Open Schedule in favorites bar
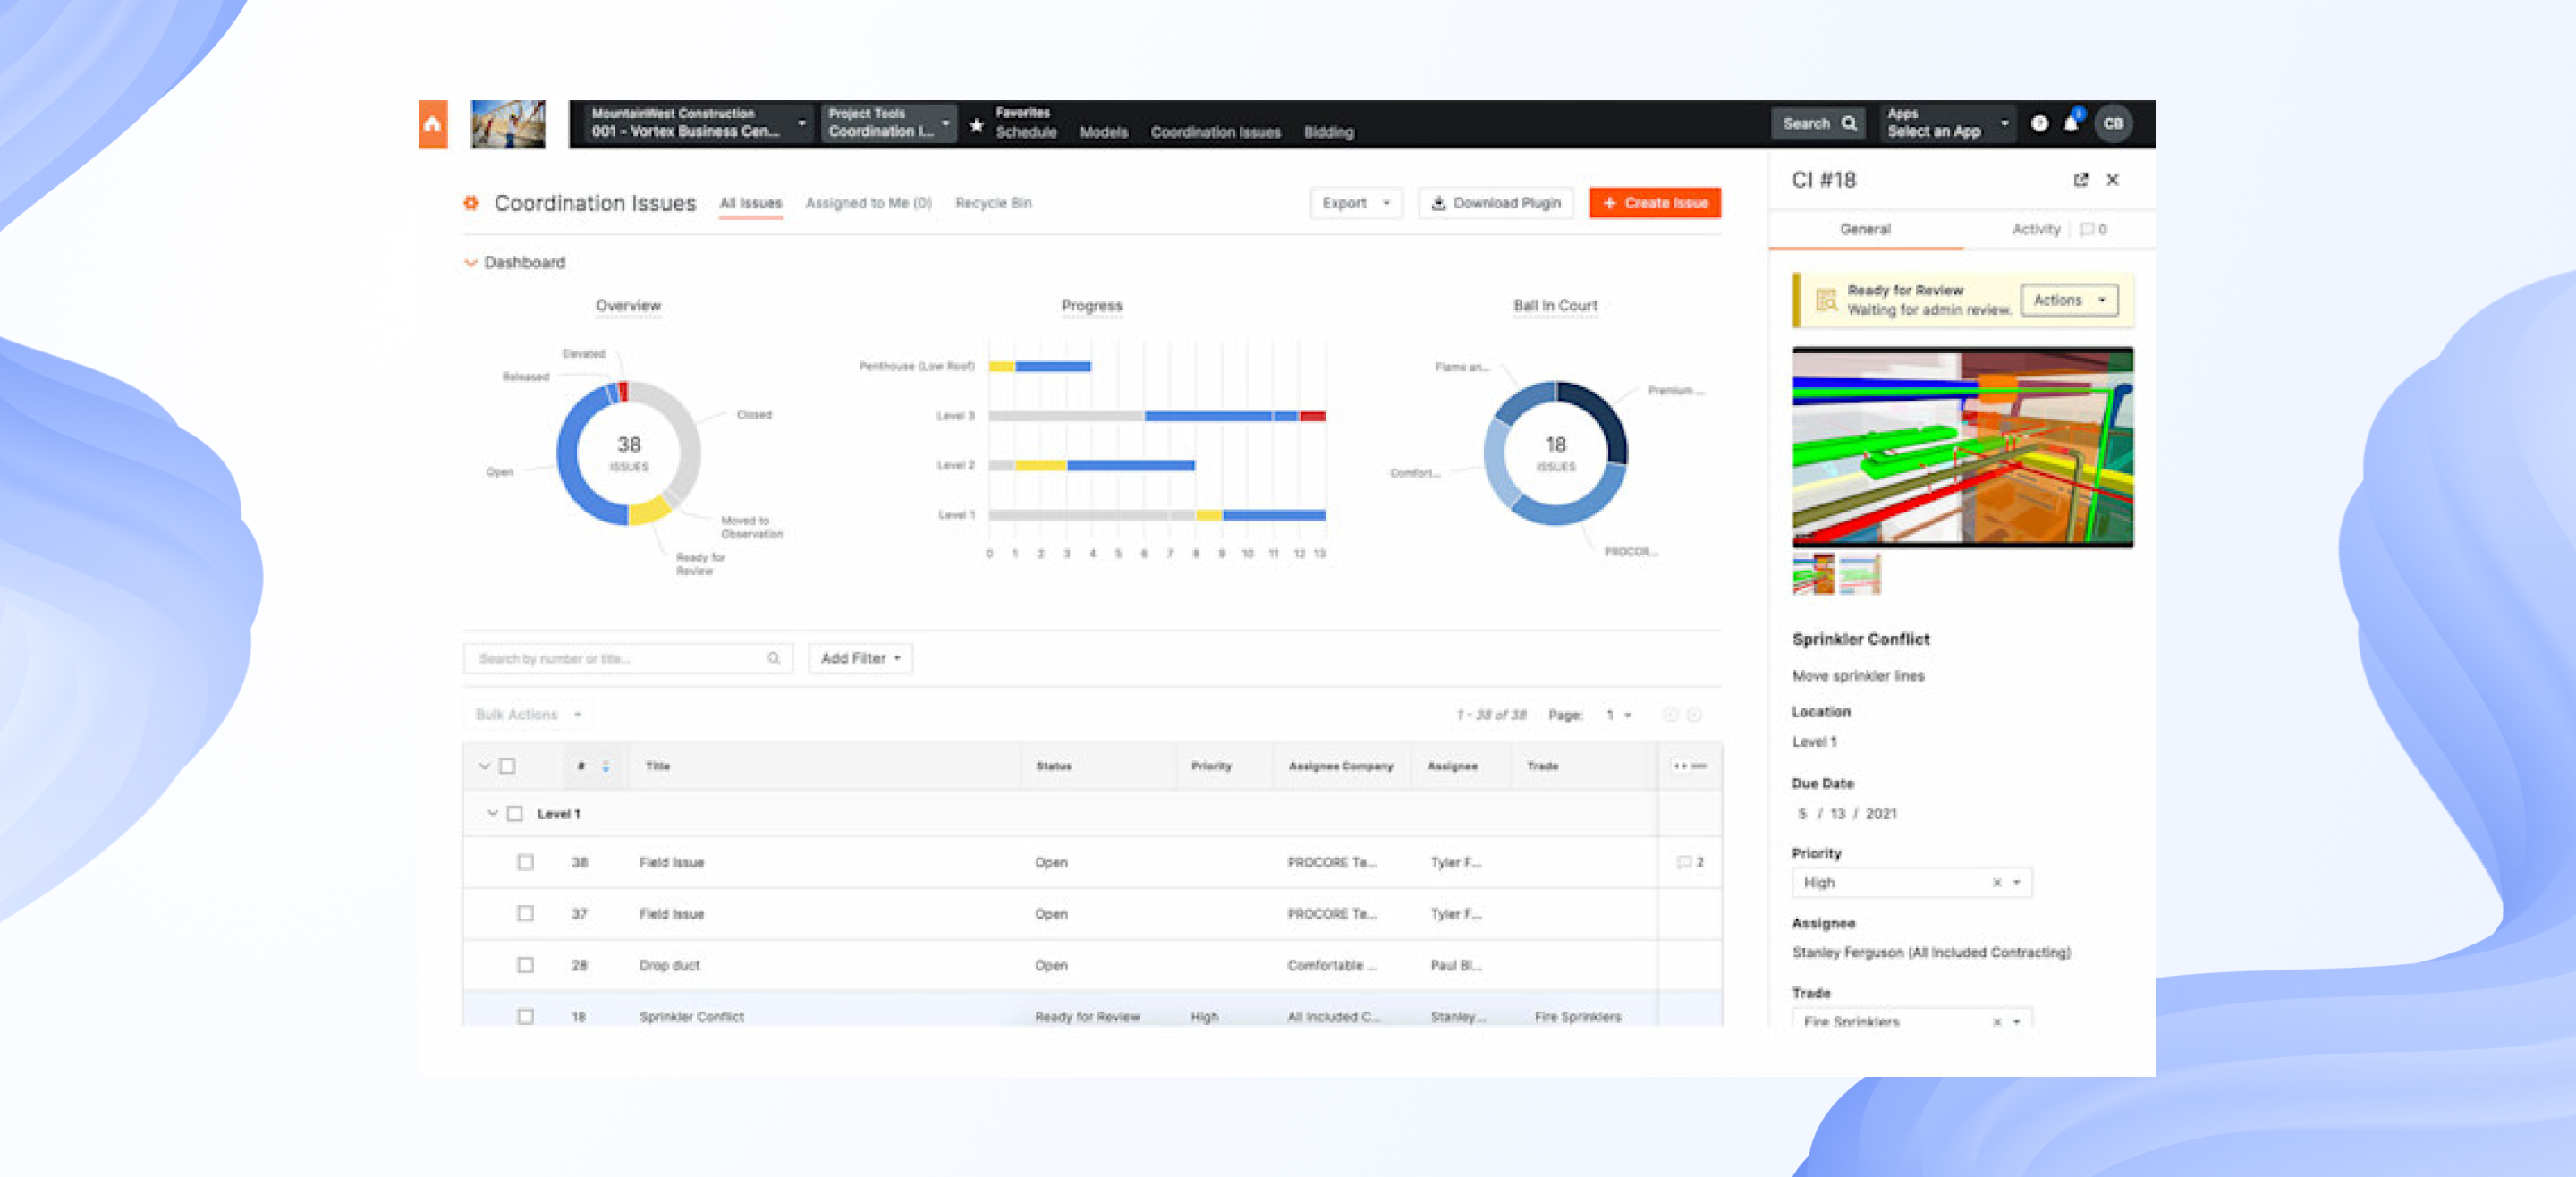 click(x=1026, y=132)
